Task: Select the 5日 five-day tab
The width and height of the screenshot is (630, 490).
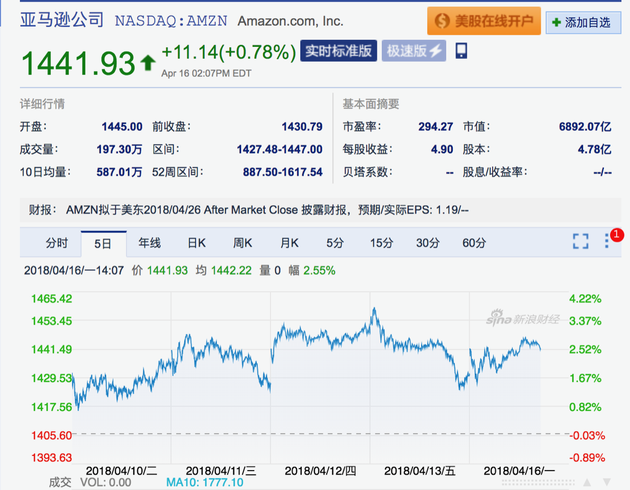Action: coord(103,244)
